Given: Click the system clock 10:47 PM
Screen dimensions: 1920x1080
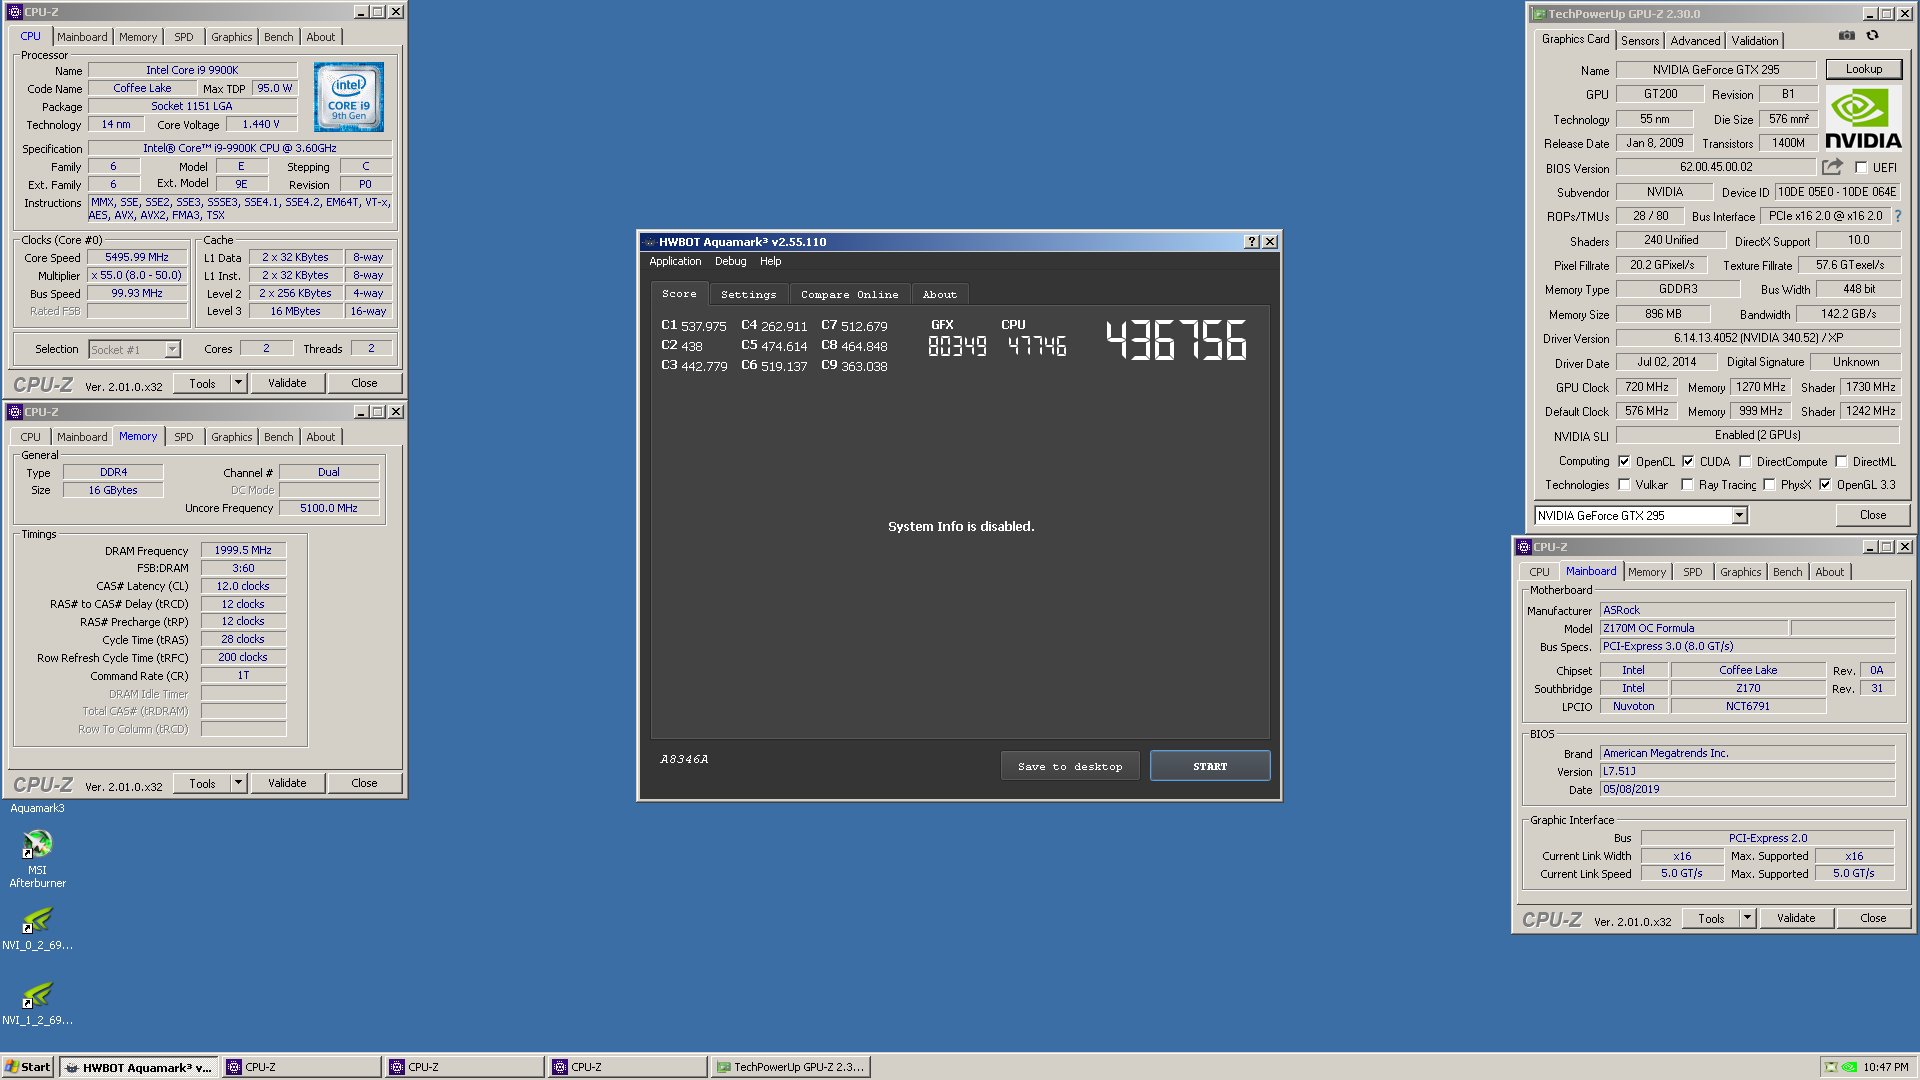Looking at the screenshot, I should click(x=1886, y=1067).
